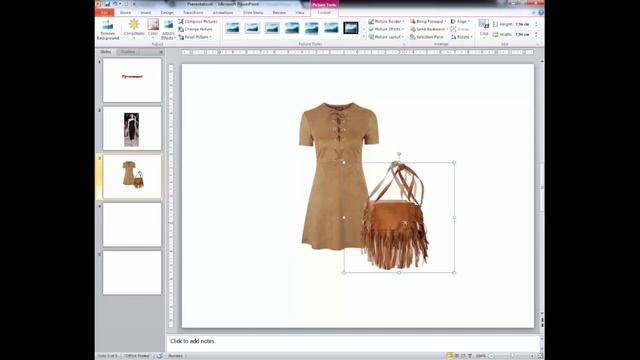Switch to the Home ribbon tab
Viewport: 640px width, 360px height.
(125, 13)
